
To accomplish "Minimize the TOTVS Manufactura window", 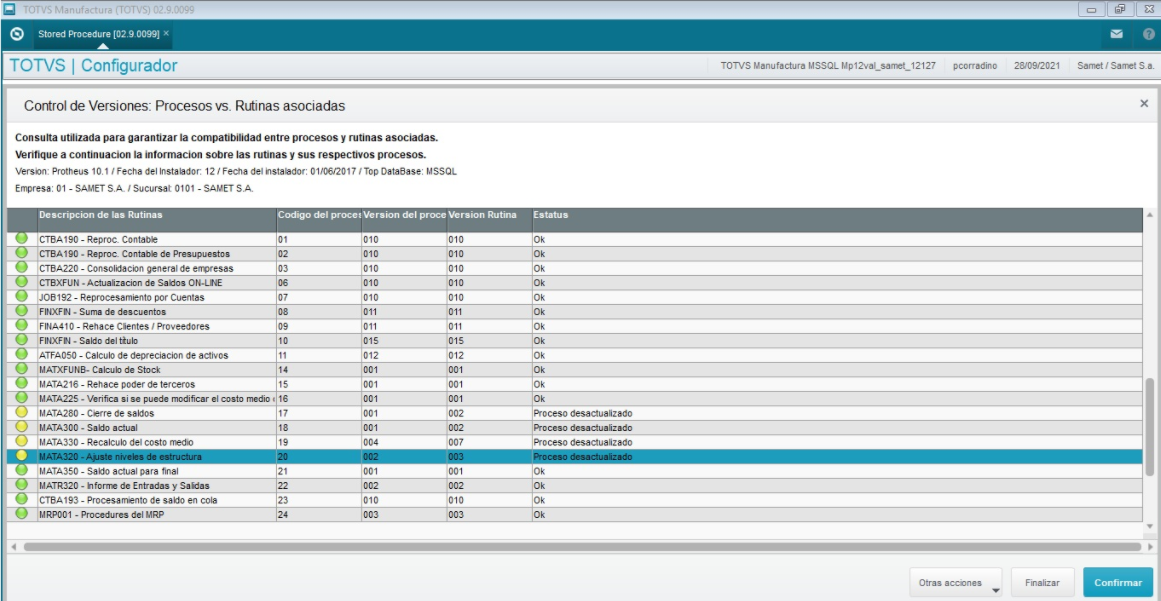I will (1091, 10).
